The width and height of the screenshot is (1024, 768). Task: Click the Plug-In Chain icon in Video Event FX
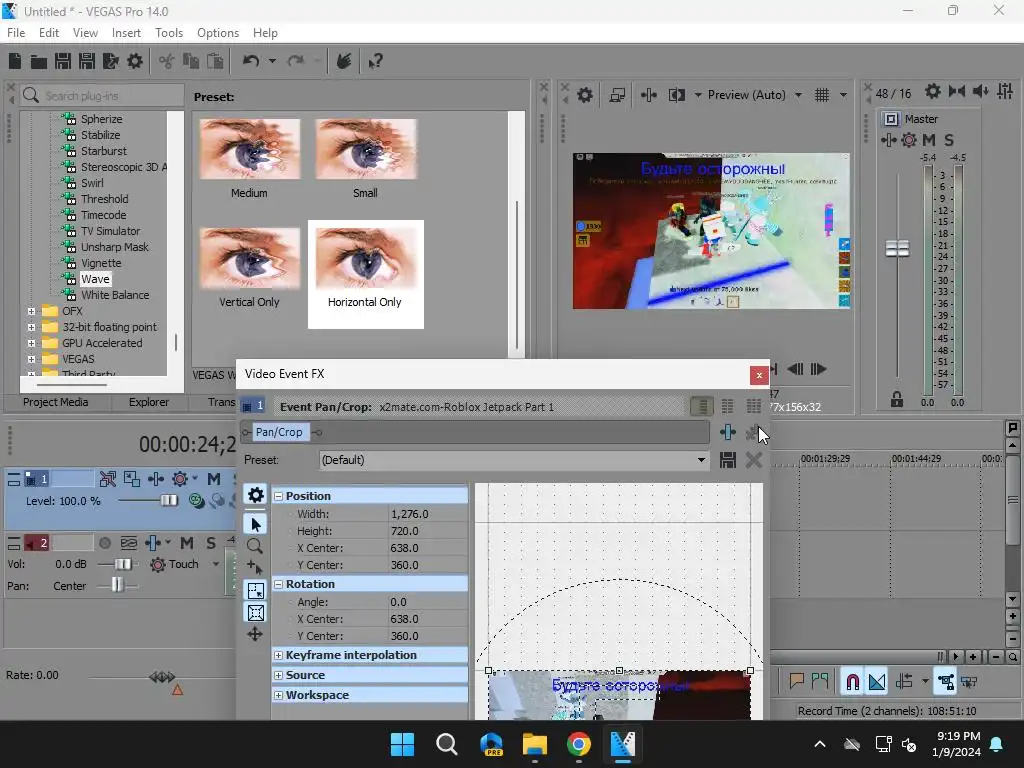coord(728,432)
